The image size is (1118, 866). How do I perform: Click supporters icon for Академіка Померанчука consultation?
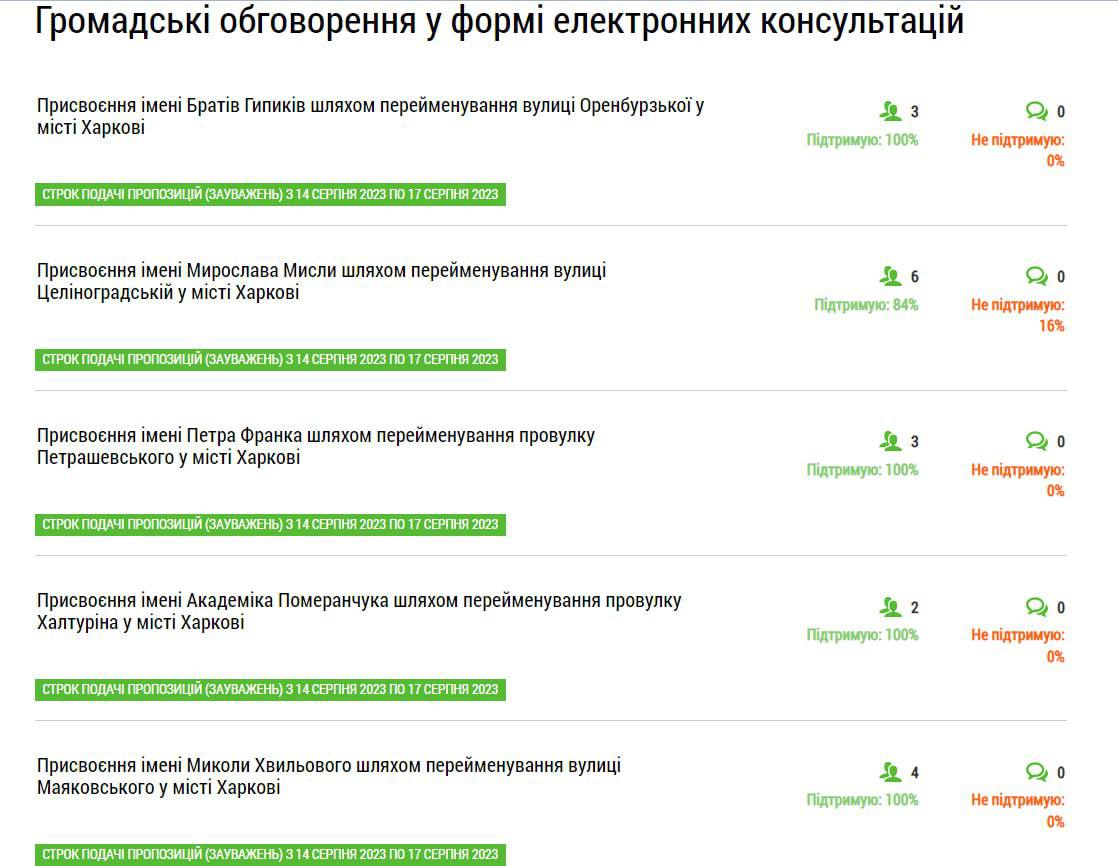point(890,607)
